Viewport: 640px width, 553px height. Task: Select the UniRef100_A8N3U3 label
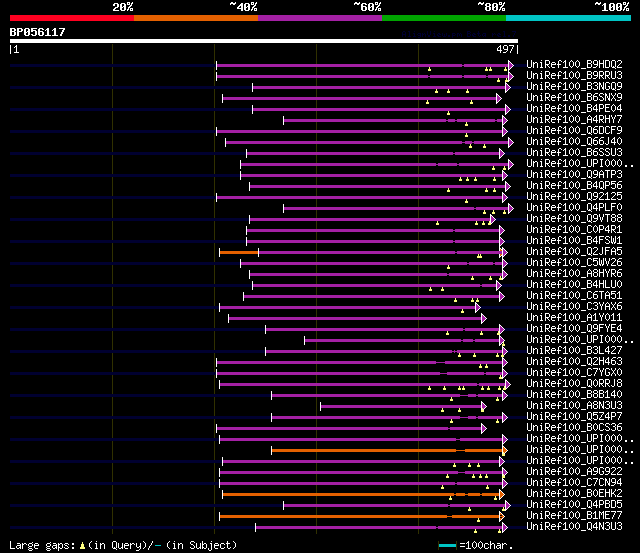pyautogui.click(x=574, y=406)
